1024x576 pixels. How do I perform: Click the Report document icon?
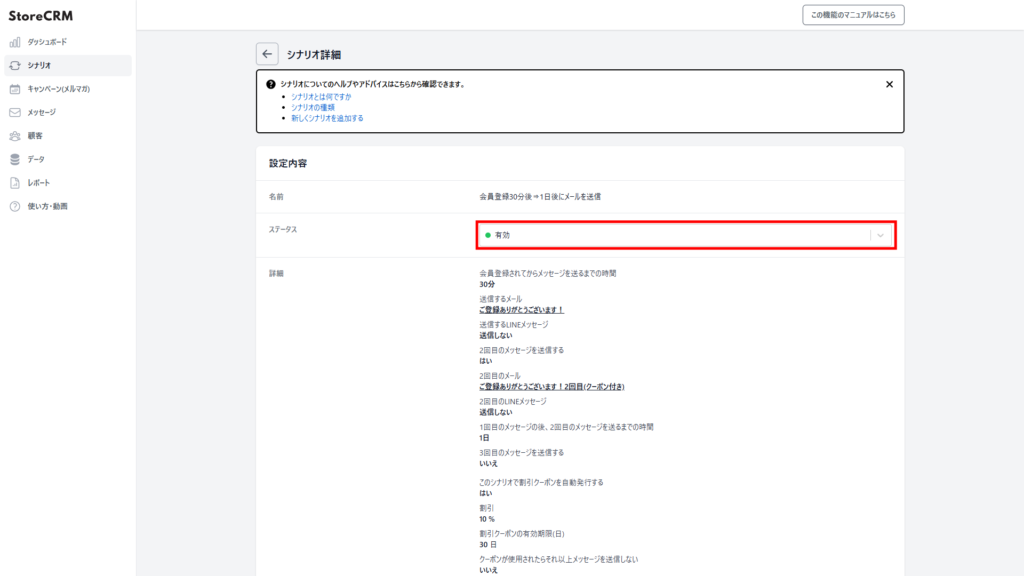point(15,183)
